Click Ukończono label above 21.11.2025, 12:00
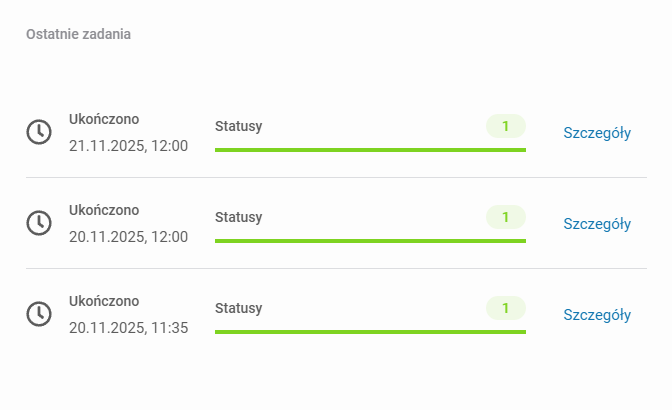672x410 pixels. coord(104,119)
